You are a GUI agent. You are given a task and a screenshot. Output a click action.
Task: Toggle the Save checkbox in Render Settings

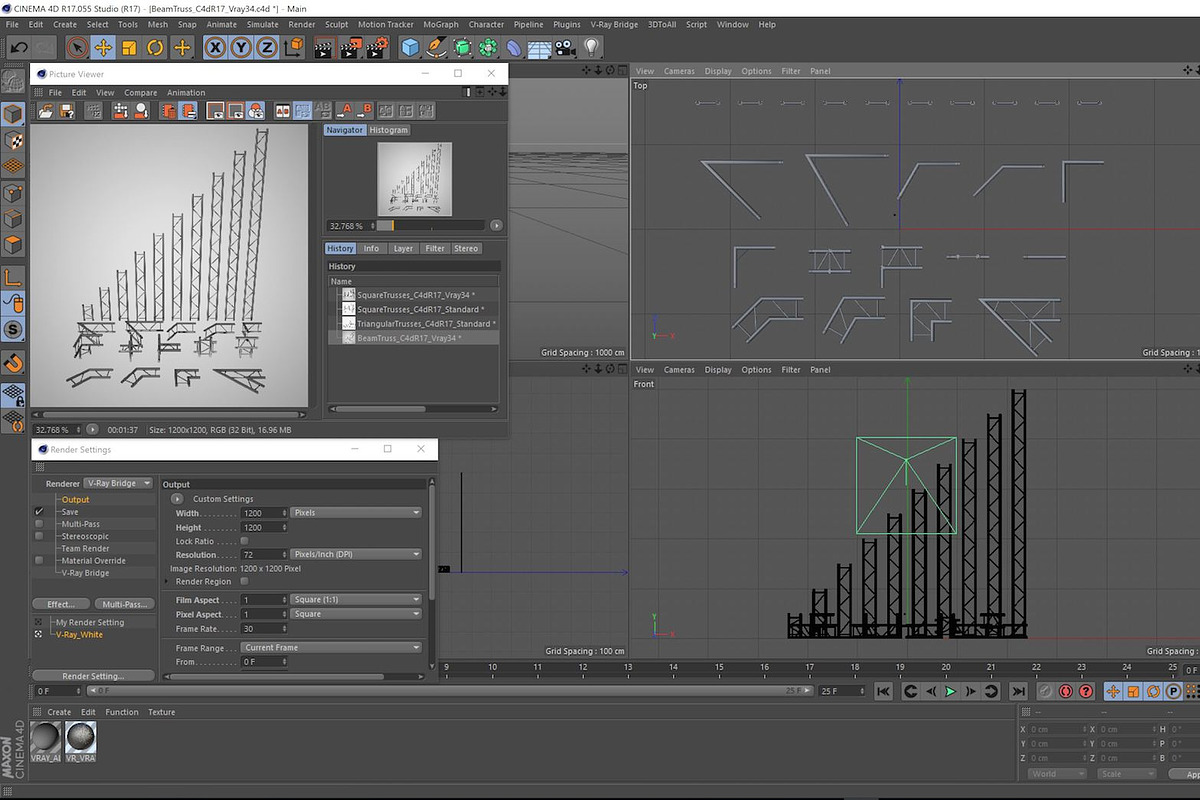point(39,511)
